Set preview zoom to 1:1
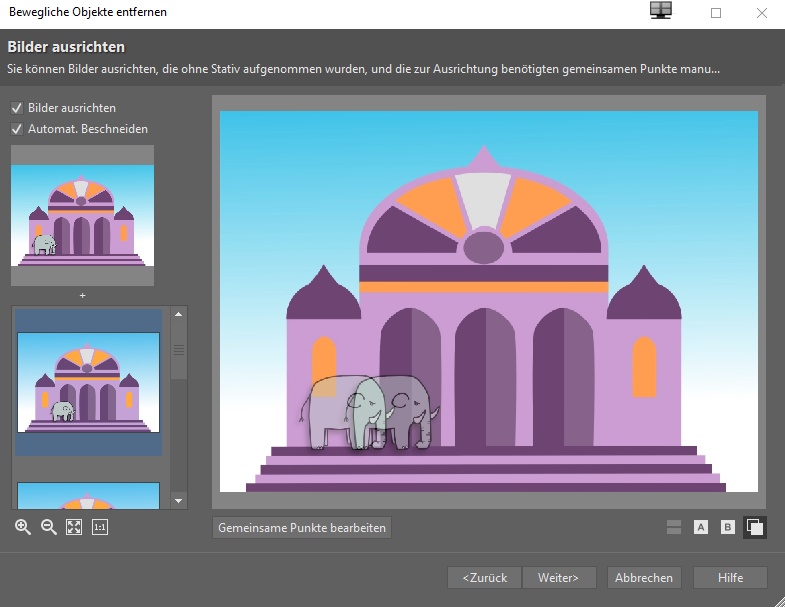 [x=100, y=527]
